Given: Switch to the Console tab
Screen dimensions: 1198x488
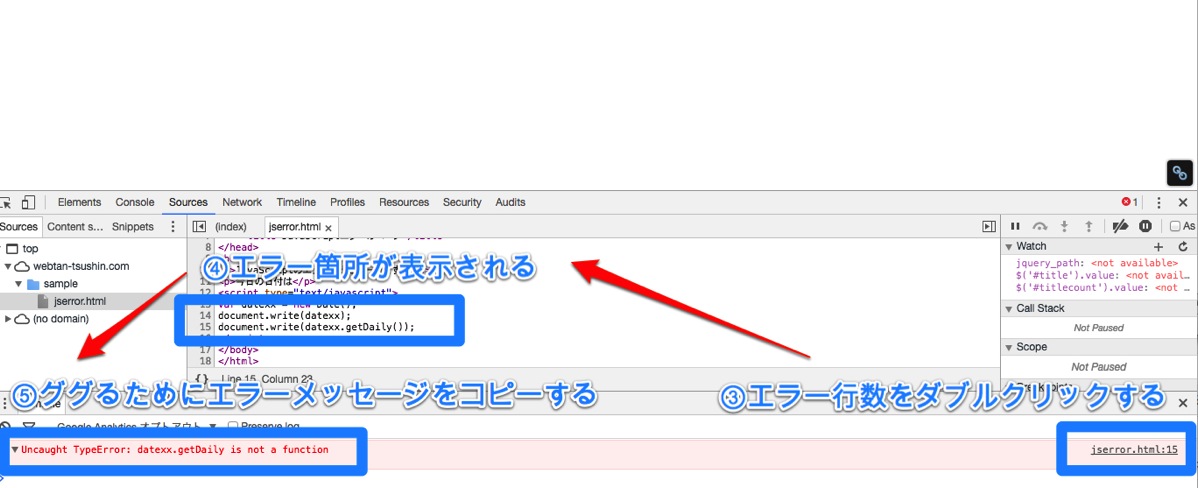Looking at the screenshot, I should pyautogui.click(x=135, y=202).
